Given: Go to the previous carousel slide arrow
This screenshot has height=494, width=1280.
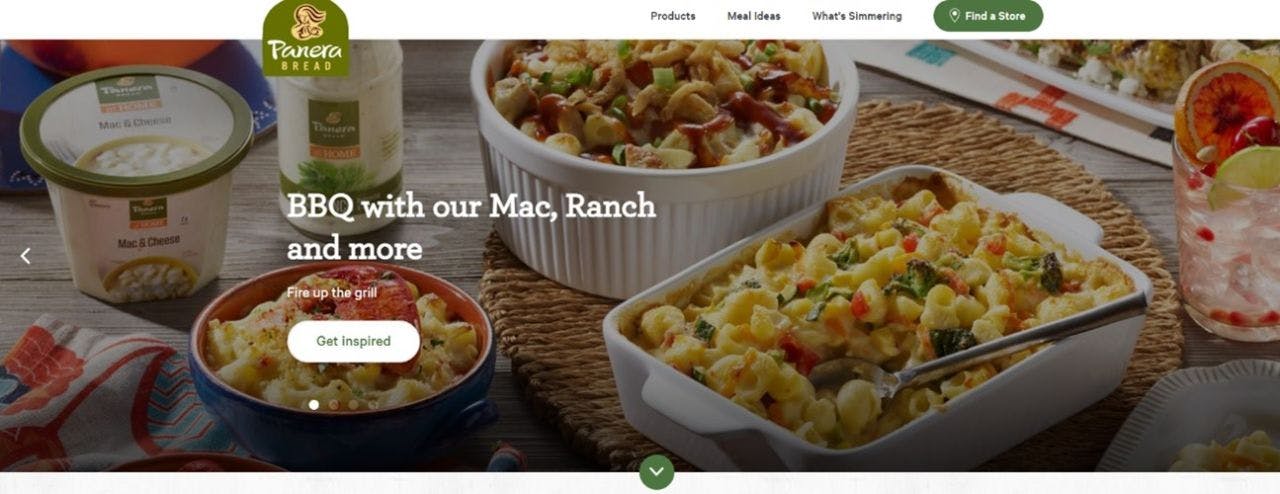Looking at the screenshot, I should pyautogui.click(x=26, y=256).
